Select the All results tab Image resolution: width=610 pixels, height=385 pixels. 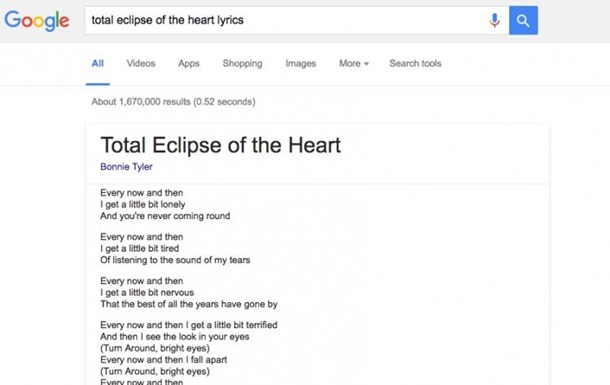pyautogui.click(x=98, y=63)
